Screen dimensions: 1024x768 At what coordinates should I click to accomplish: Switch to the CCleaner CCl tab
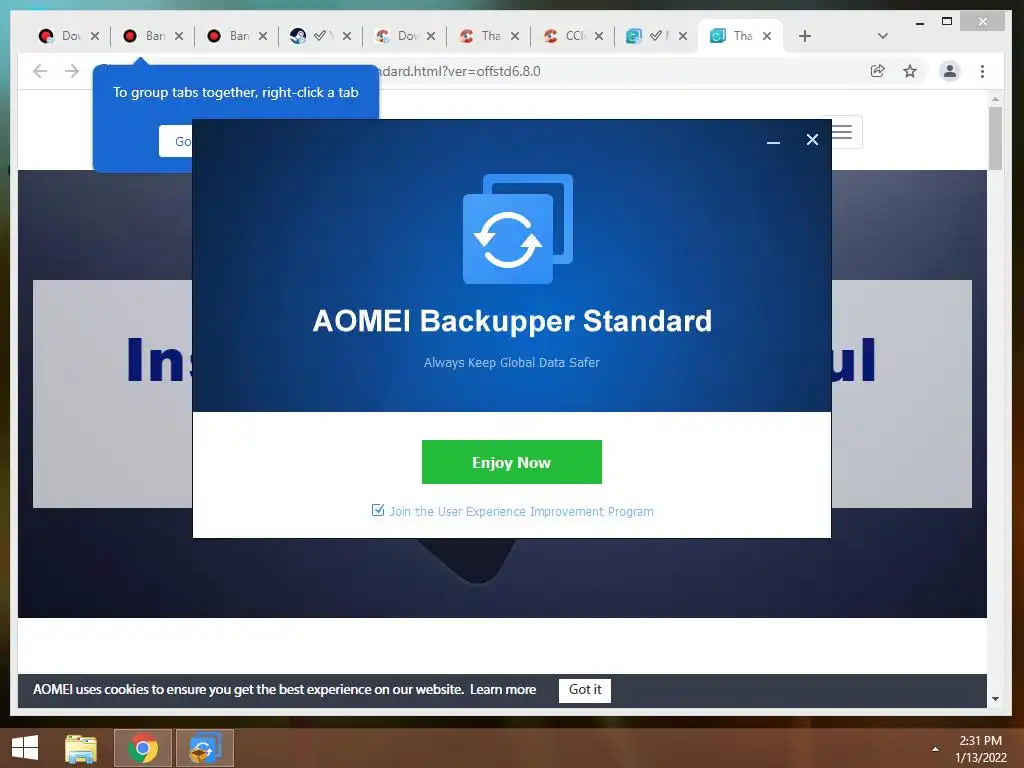tap(565, 36)
